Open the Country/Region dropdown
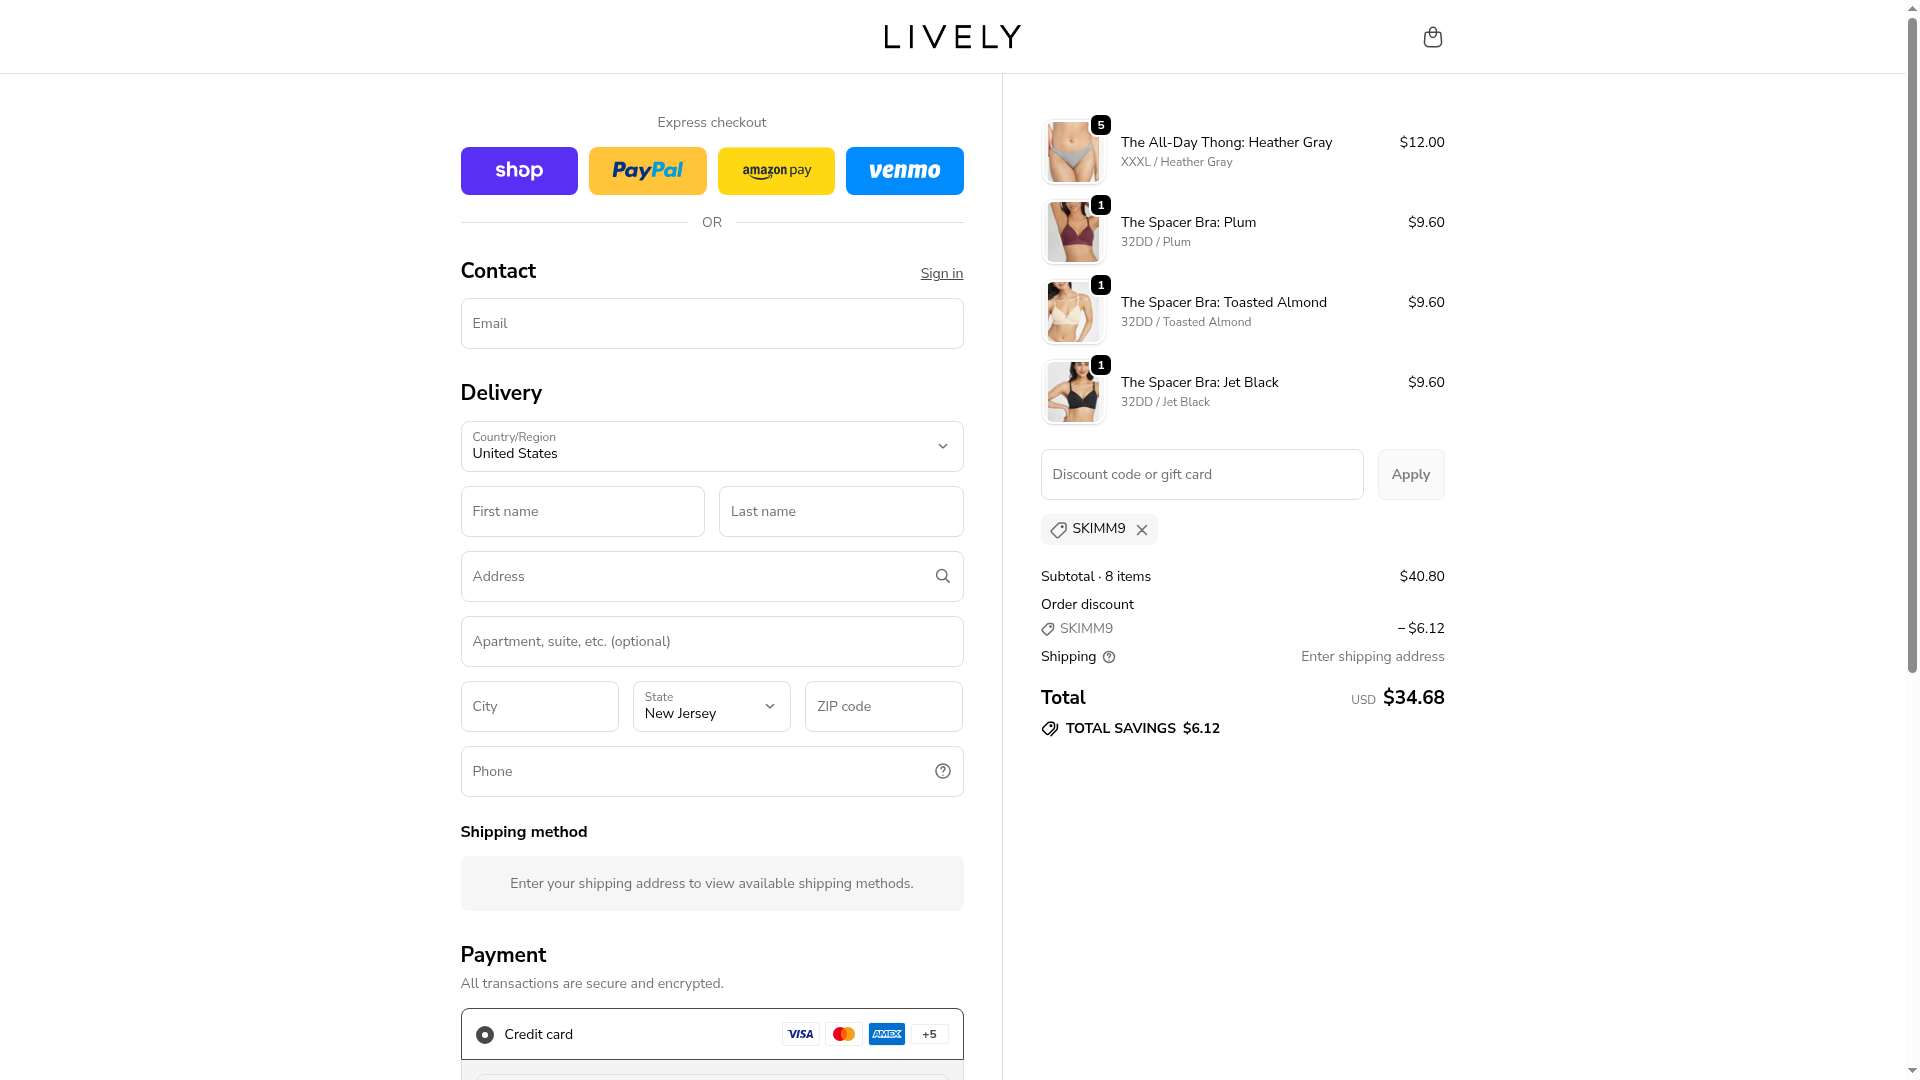The height and width of the screenshot is (1080, 1920). pos(712,446)
